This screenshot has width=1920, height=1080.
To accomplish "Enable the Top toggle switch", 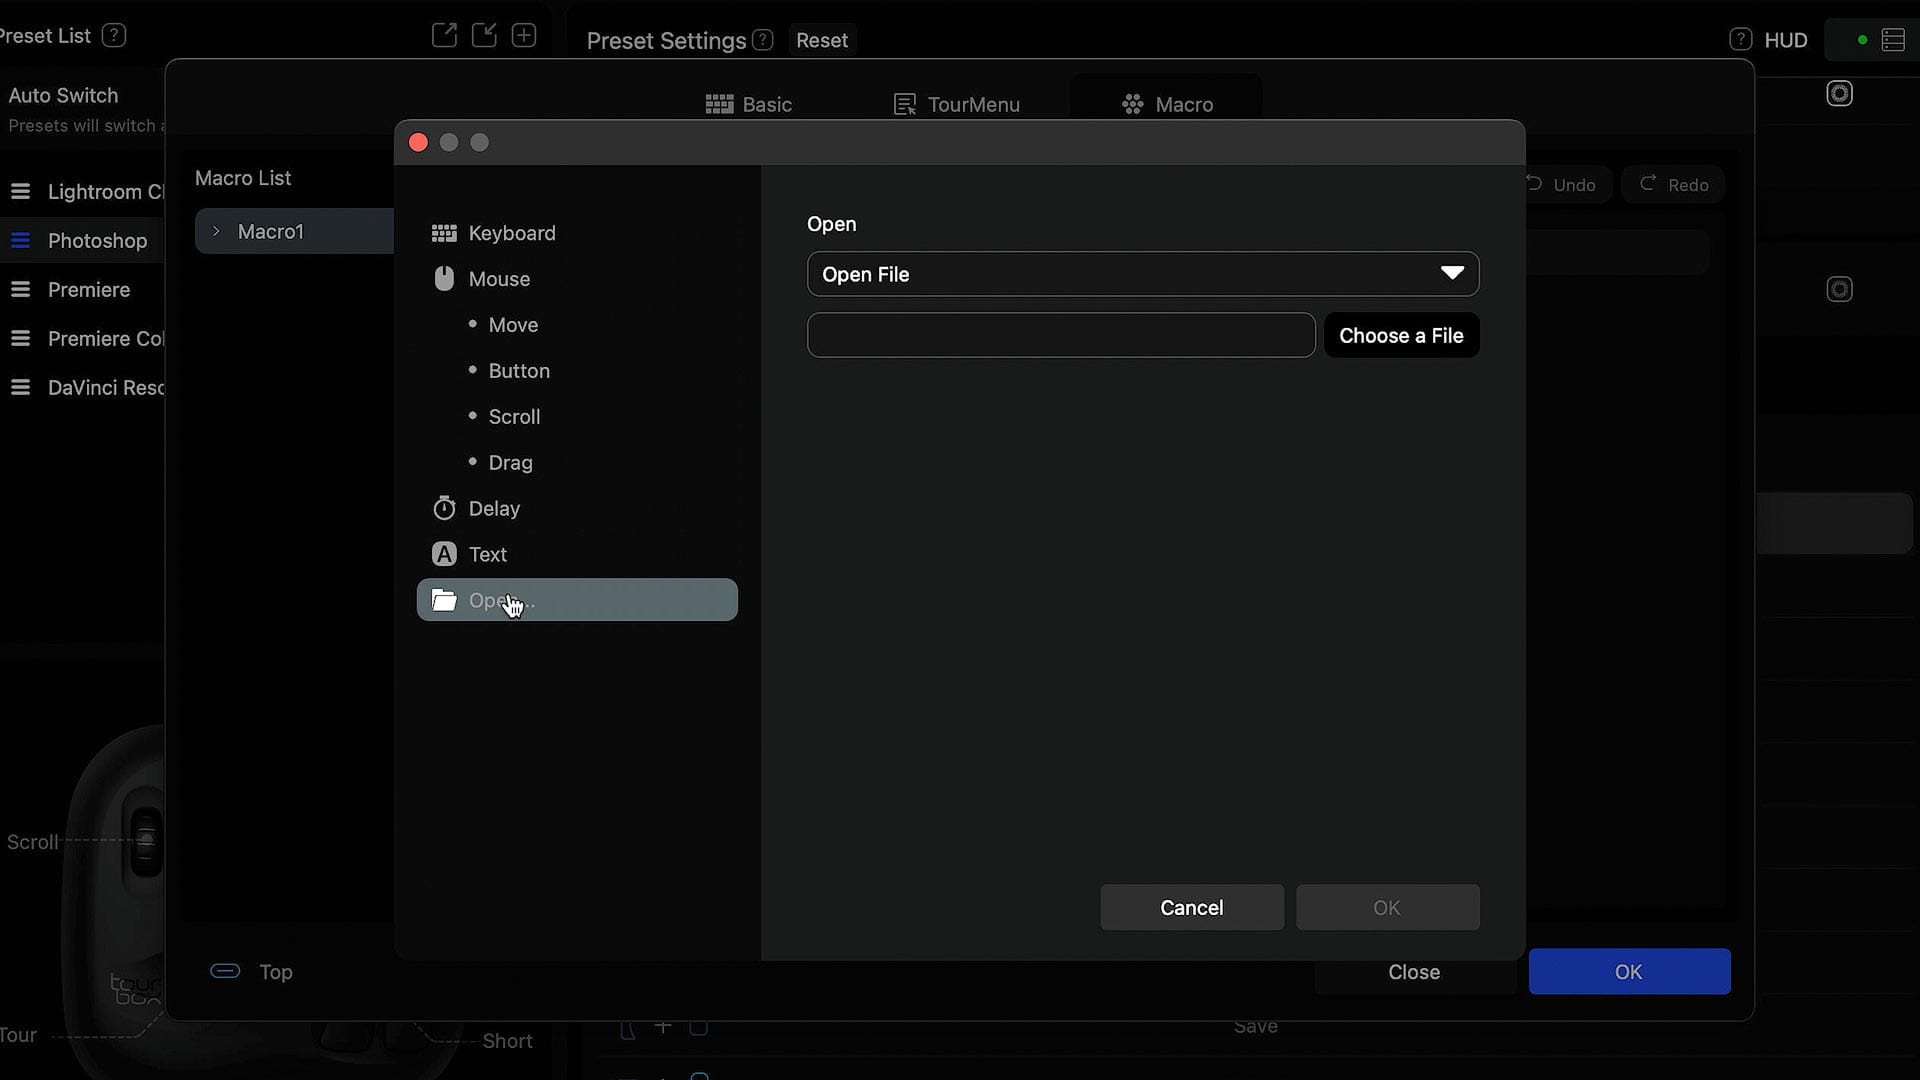I will [225, 971].
